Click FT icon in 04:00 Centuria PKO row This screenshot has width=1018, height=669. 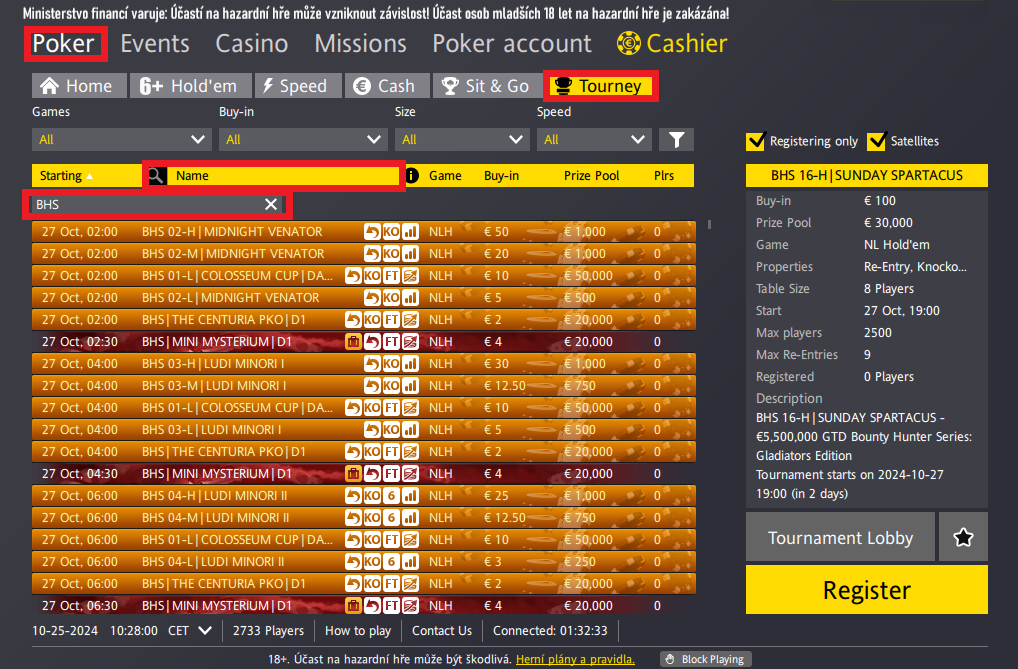[x=391, y=452]
